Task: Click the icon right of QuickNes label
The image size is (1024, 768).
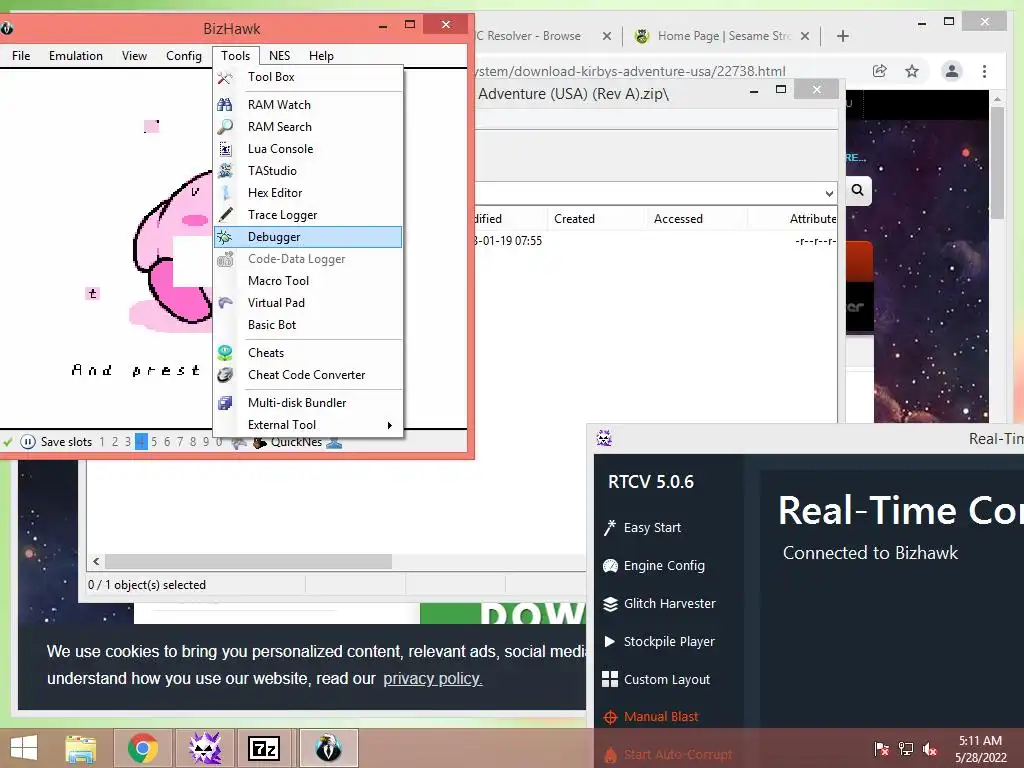Action: pos(334,443)
